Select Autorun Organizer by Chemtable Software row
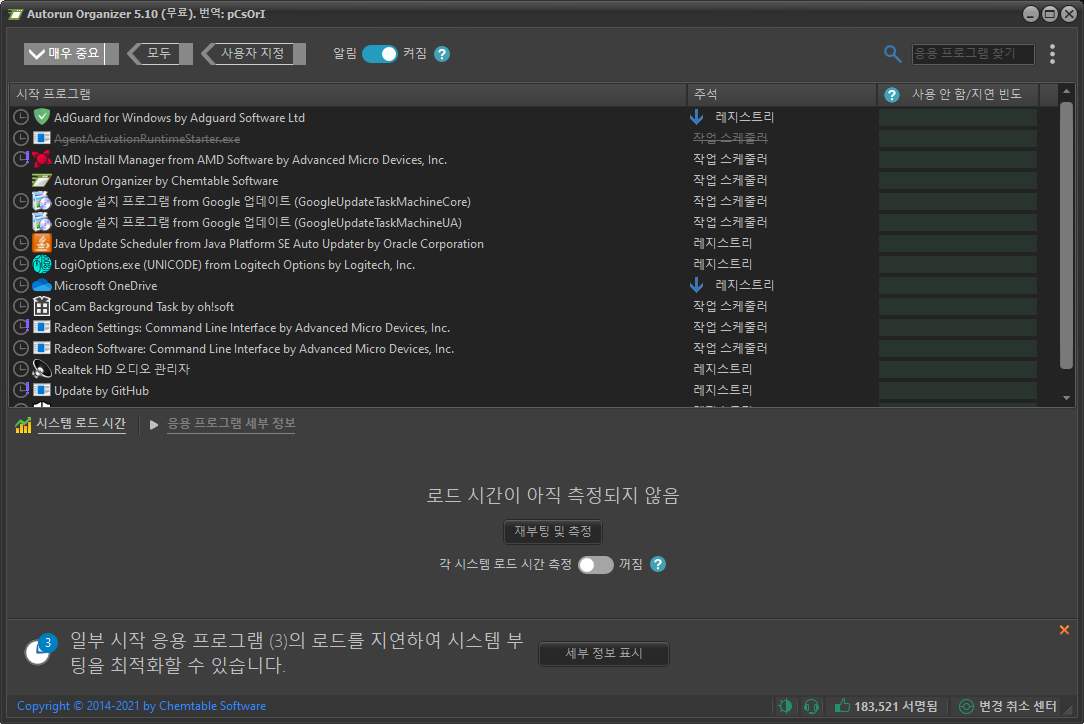The width and height of the screenshot is (1084, 724). [525, 180]
